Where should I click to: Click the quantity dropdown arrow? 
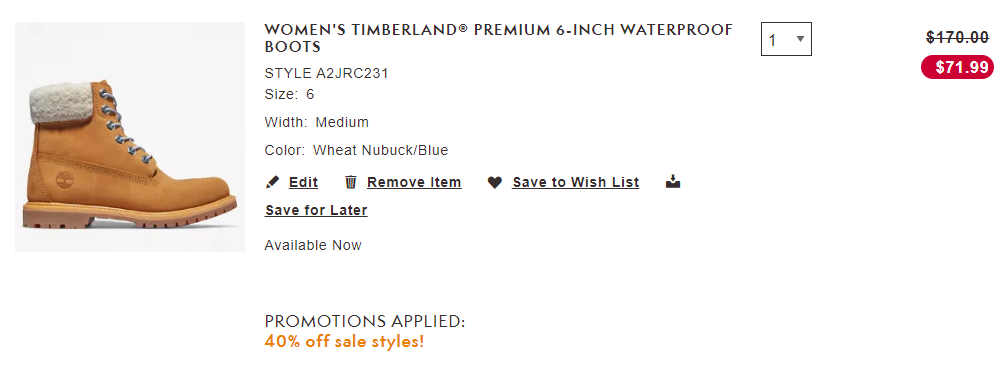point(800,39)
